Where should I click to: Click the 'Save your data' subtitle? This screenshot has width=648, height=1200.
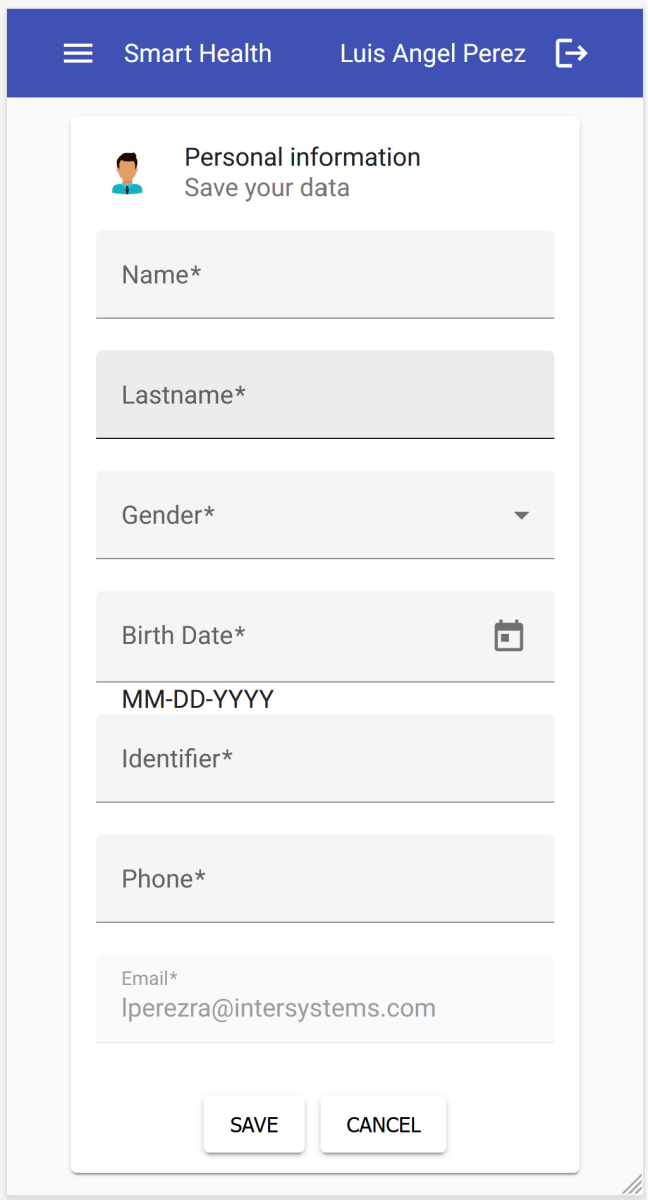(267, 188)
